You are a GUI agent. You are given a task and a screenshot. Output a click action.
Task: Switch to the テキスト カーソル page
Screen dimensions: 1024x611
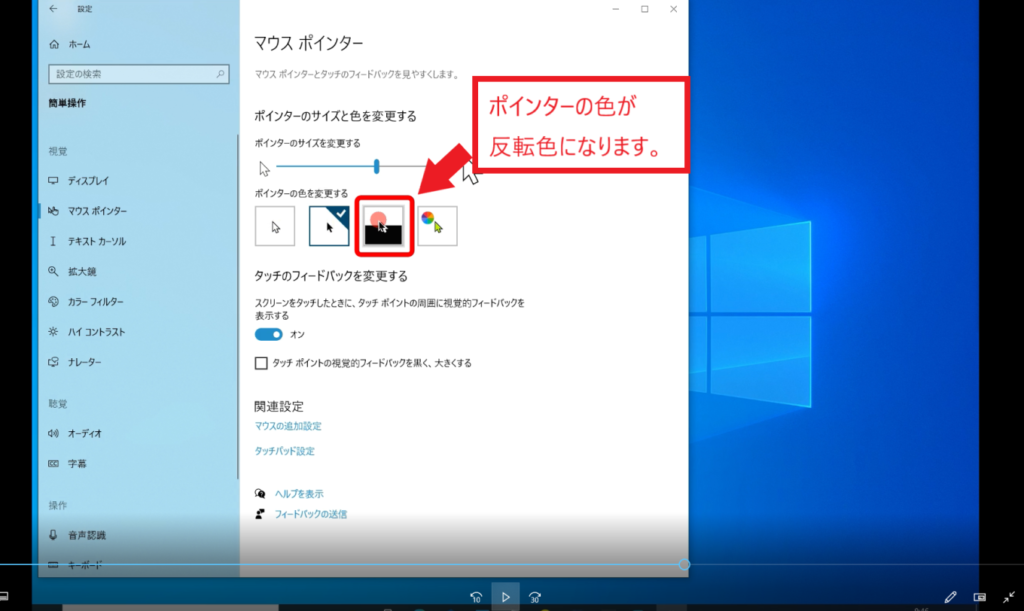click(x=96, y=242)
